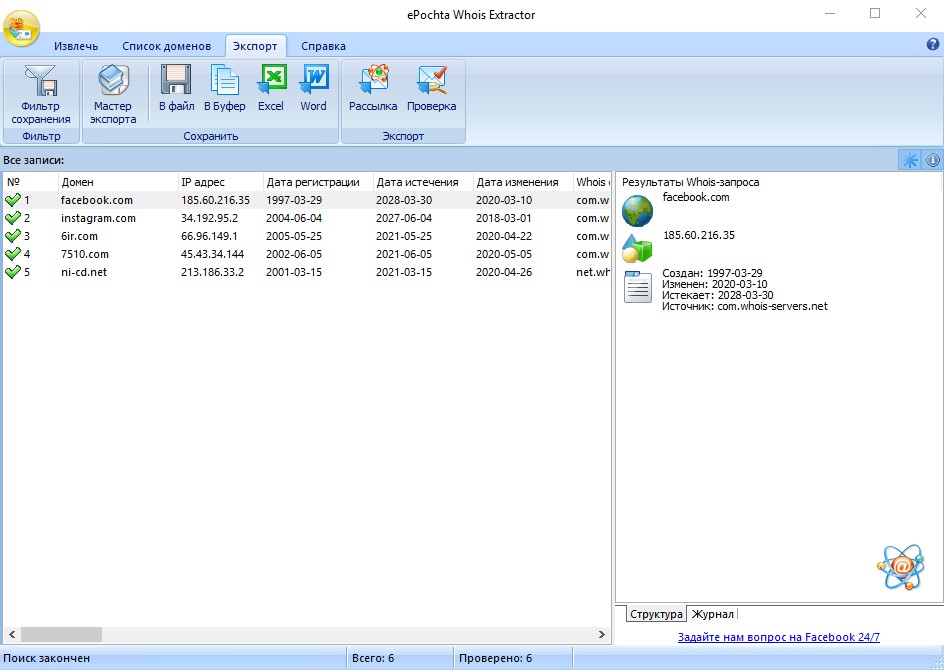Toggle the blue asterisk panel button
Image resolution: width=944 pixels, height=670 pixels.
point(910,160)
